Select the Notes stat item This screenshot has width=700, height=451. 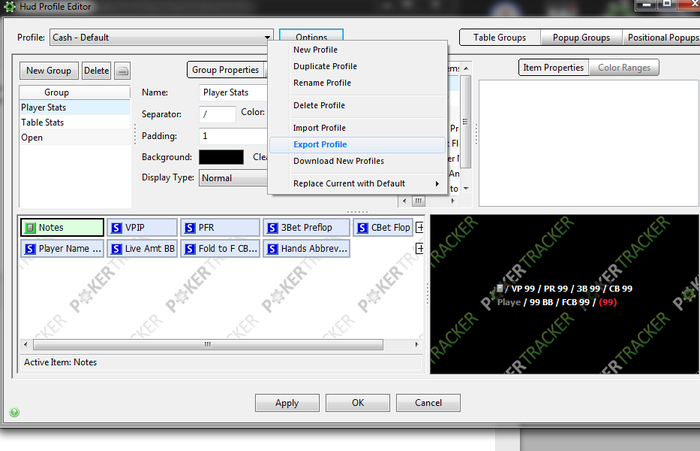[x=62, y=227]
